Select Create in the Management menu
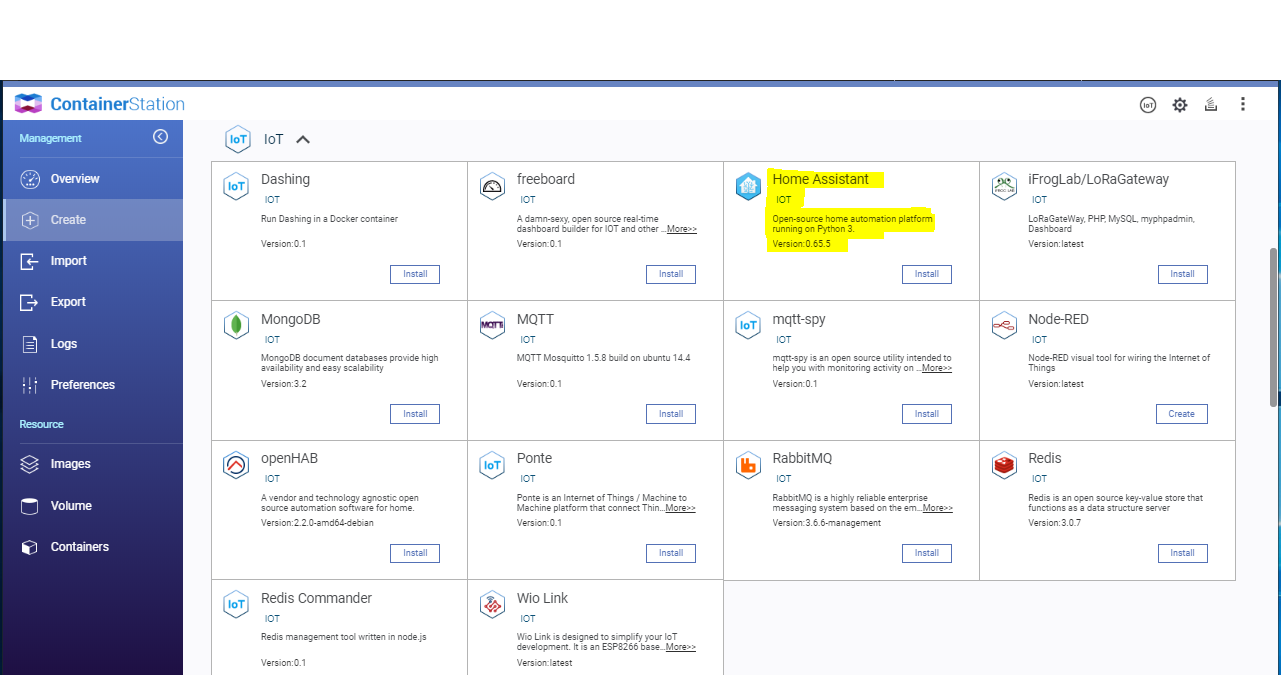The width and height of the screenshot is (1281, 675). pyautogui.click(x=68, y=219)
